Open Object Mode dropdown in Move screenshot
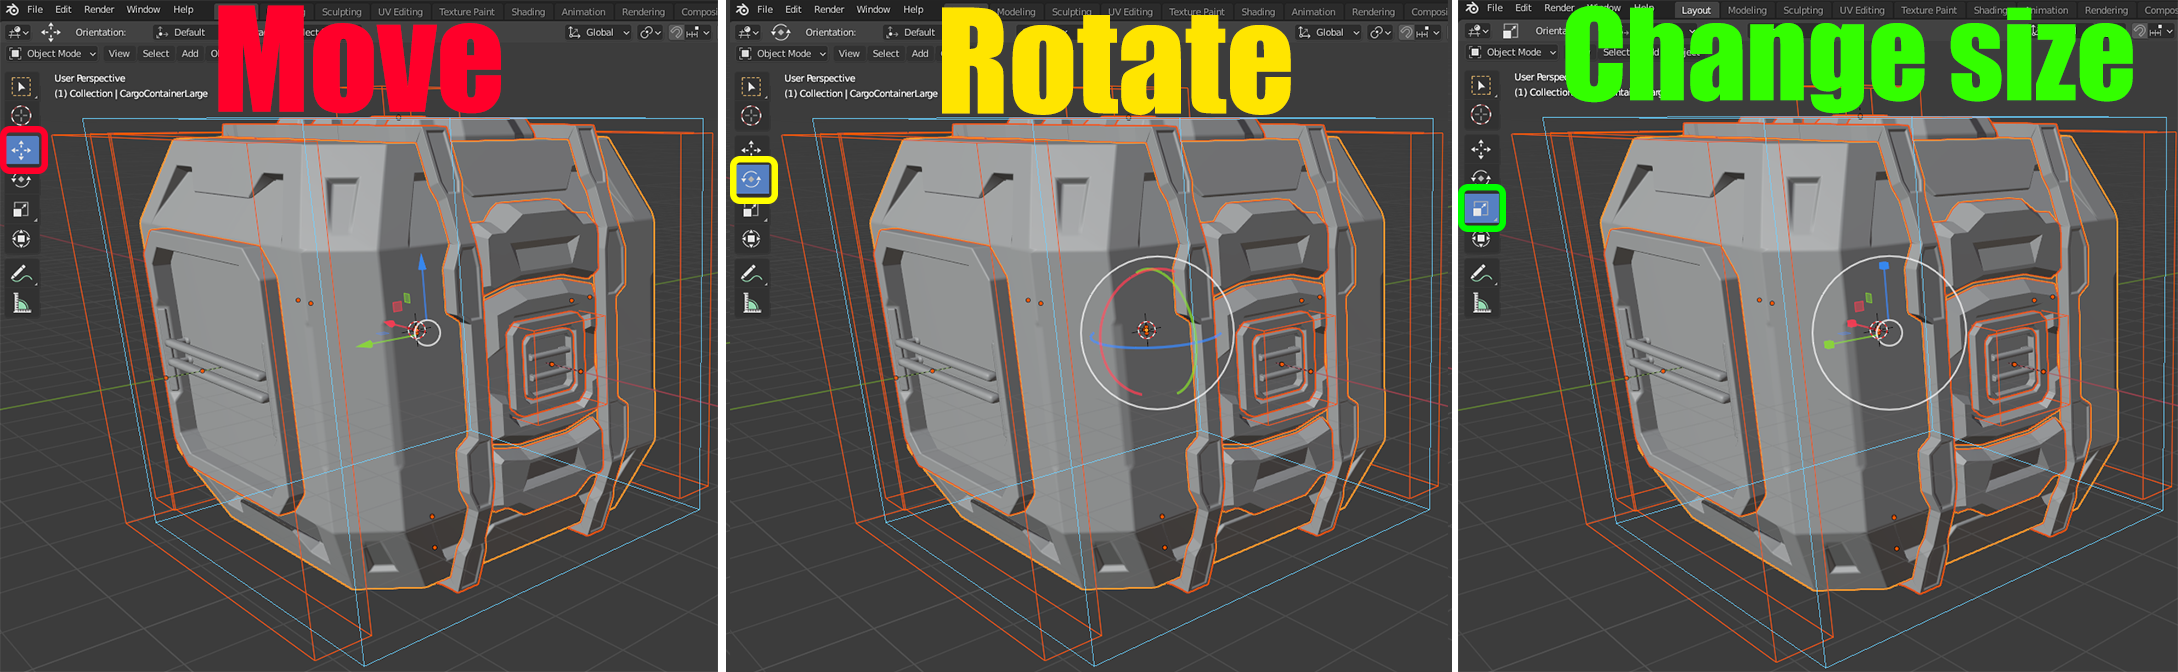2178x672 pixels. 53,53
